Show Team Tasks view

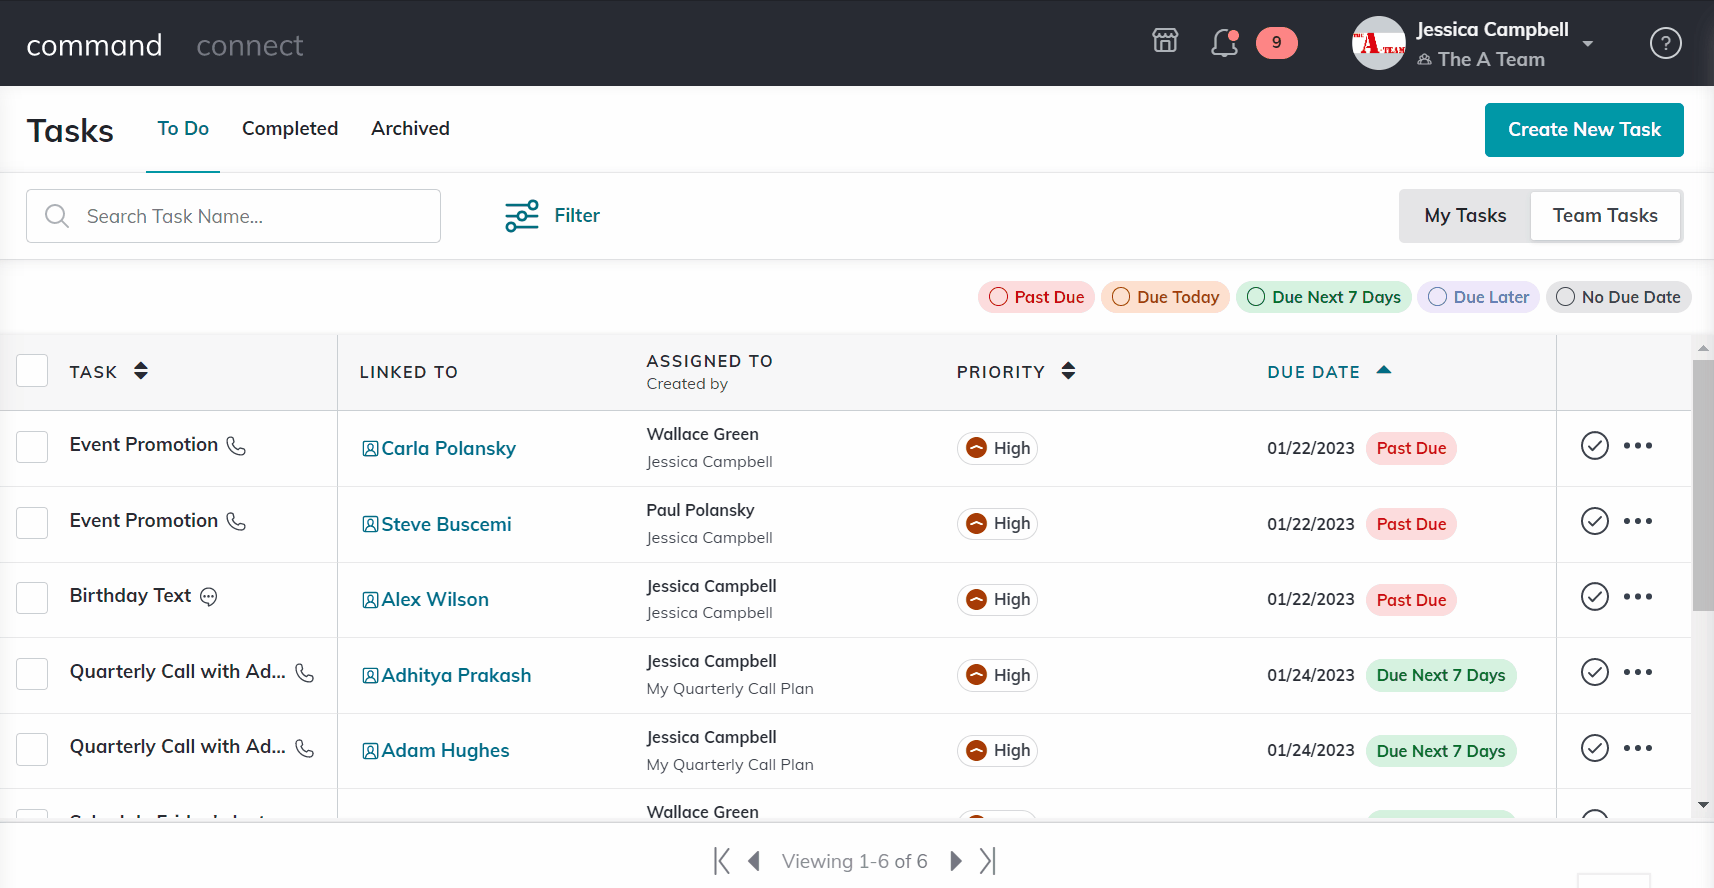click(x=1605, y=216)
